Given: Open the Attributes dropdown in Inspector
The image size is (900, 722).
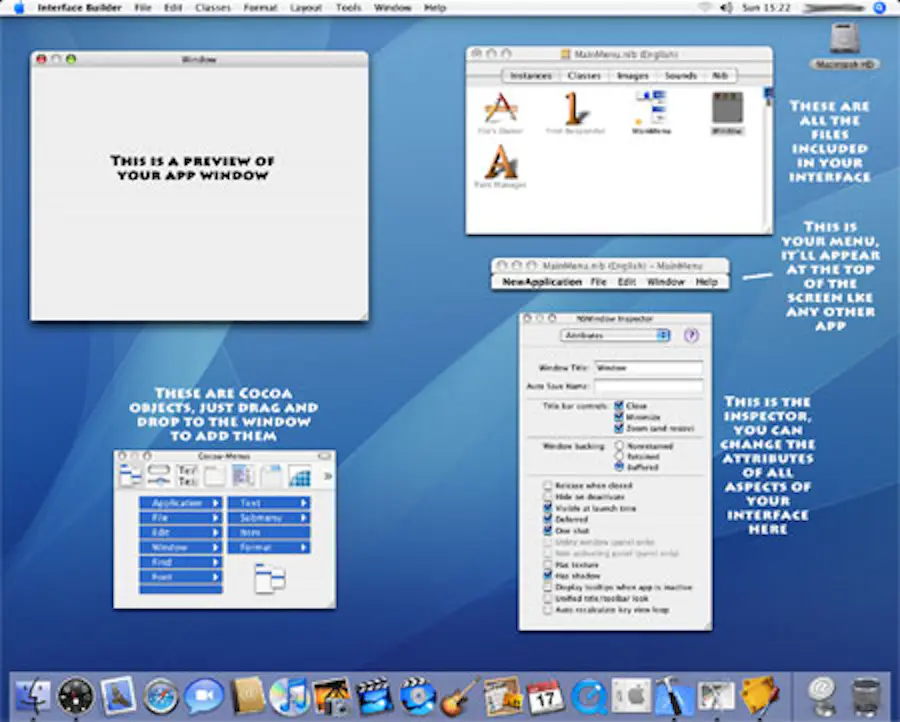Looking at the screenshot, I should [x=615, y=335].
